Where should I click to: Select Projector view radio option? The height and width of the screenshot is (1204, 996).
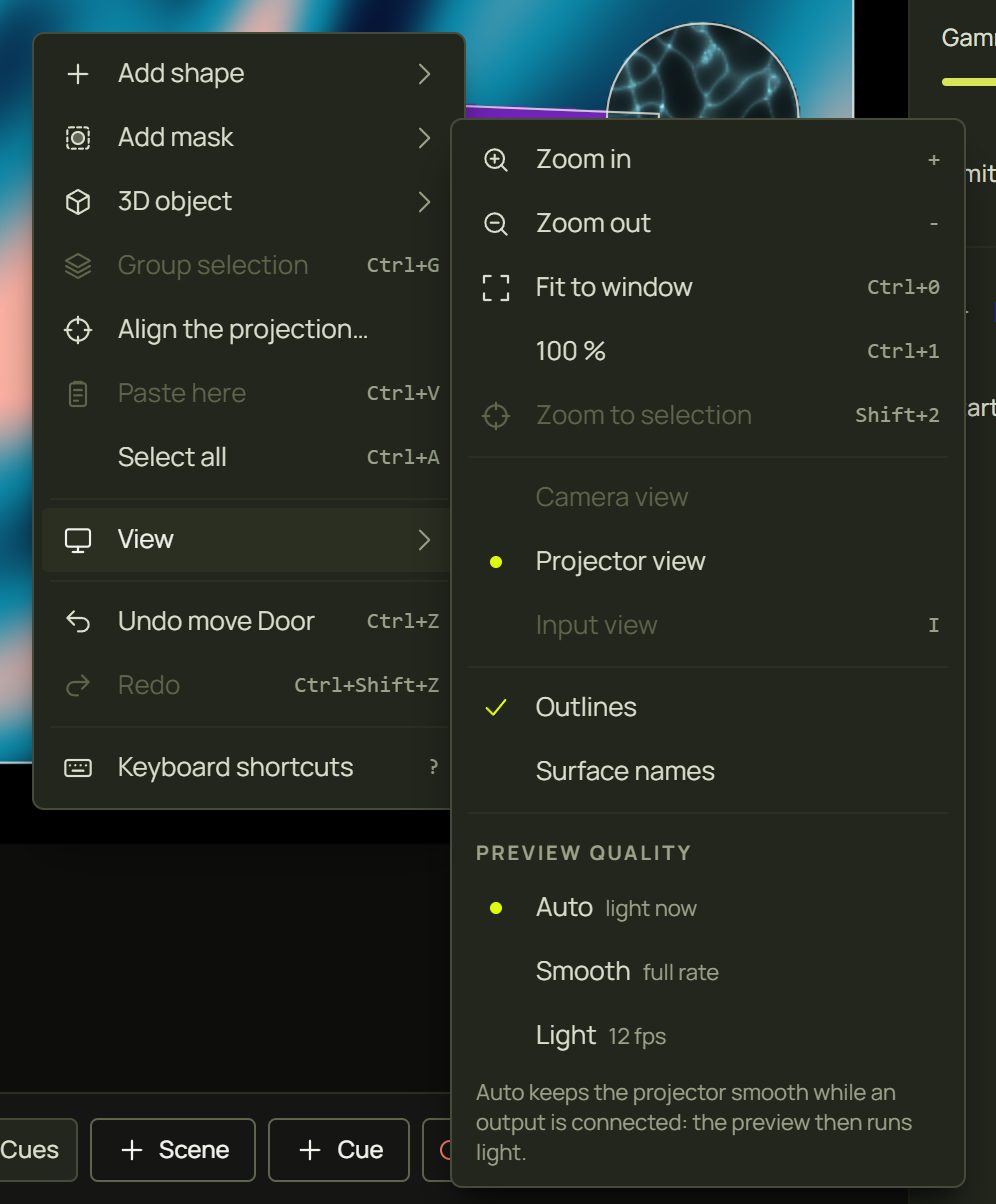[x=708, y=562]
